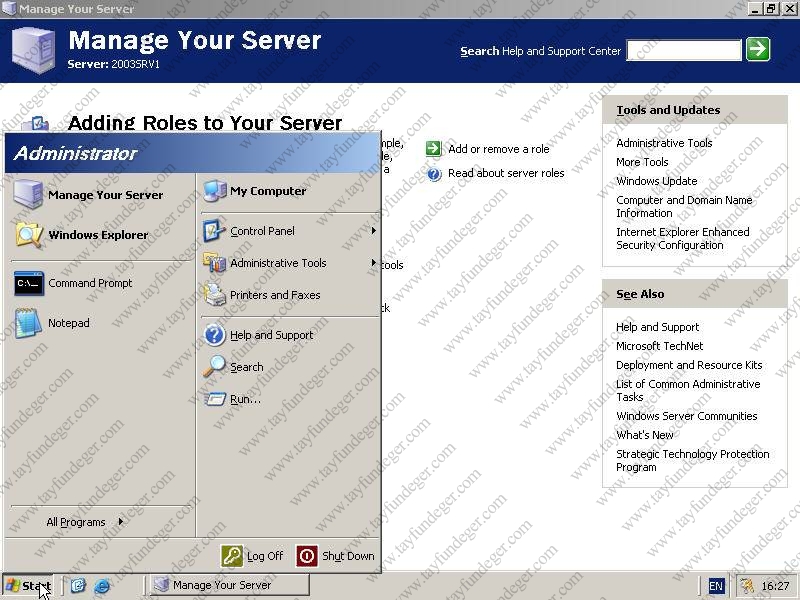Click the Log Off key icon
The width and height of the screenshot is (800, 600).
pyautogui.click(x=232, y=556)
